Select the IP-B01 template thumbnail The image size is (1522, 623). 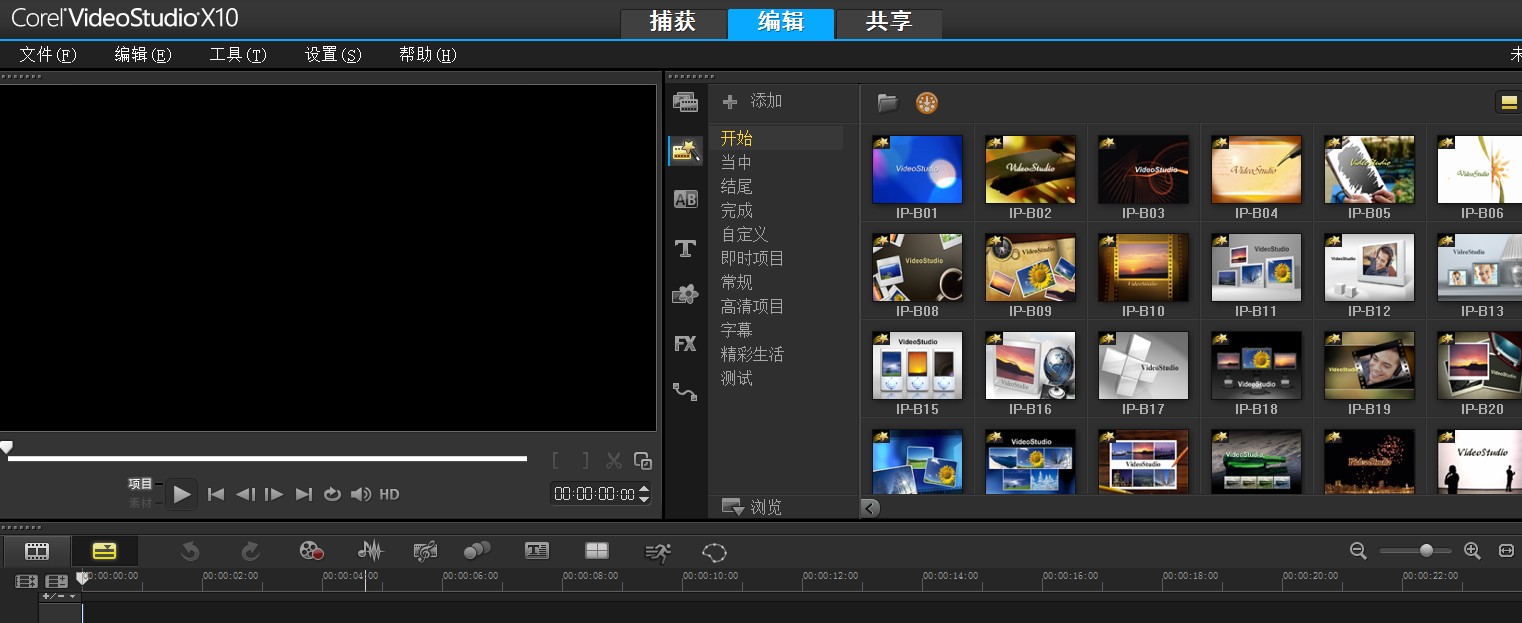(x=917, y=170)
